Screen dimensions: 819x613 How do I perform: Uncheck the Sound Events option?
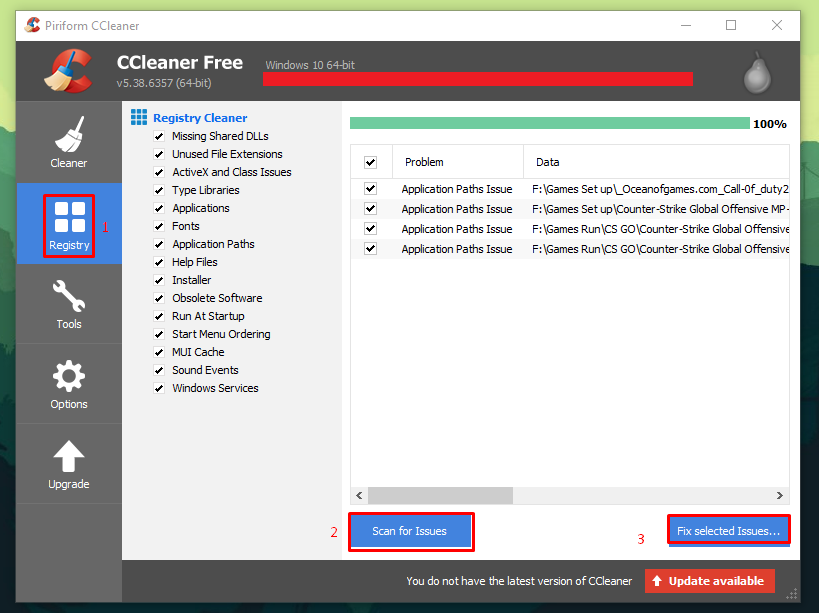coord(159,371)
